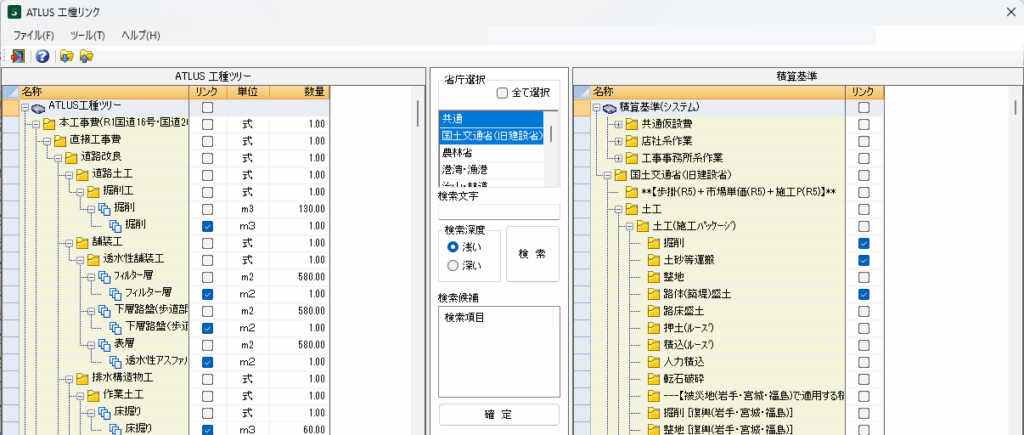Expand the 店社系作業 folder node
The height and width of the screenshot is (435, 1024).
618,141
